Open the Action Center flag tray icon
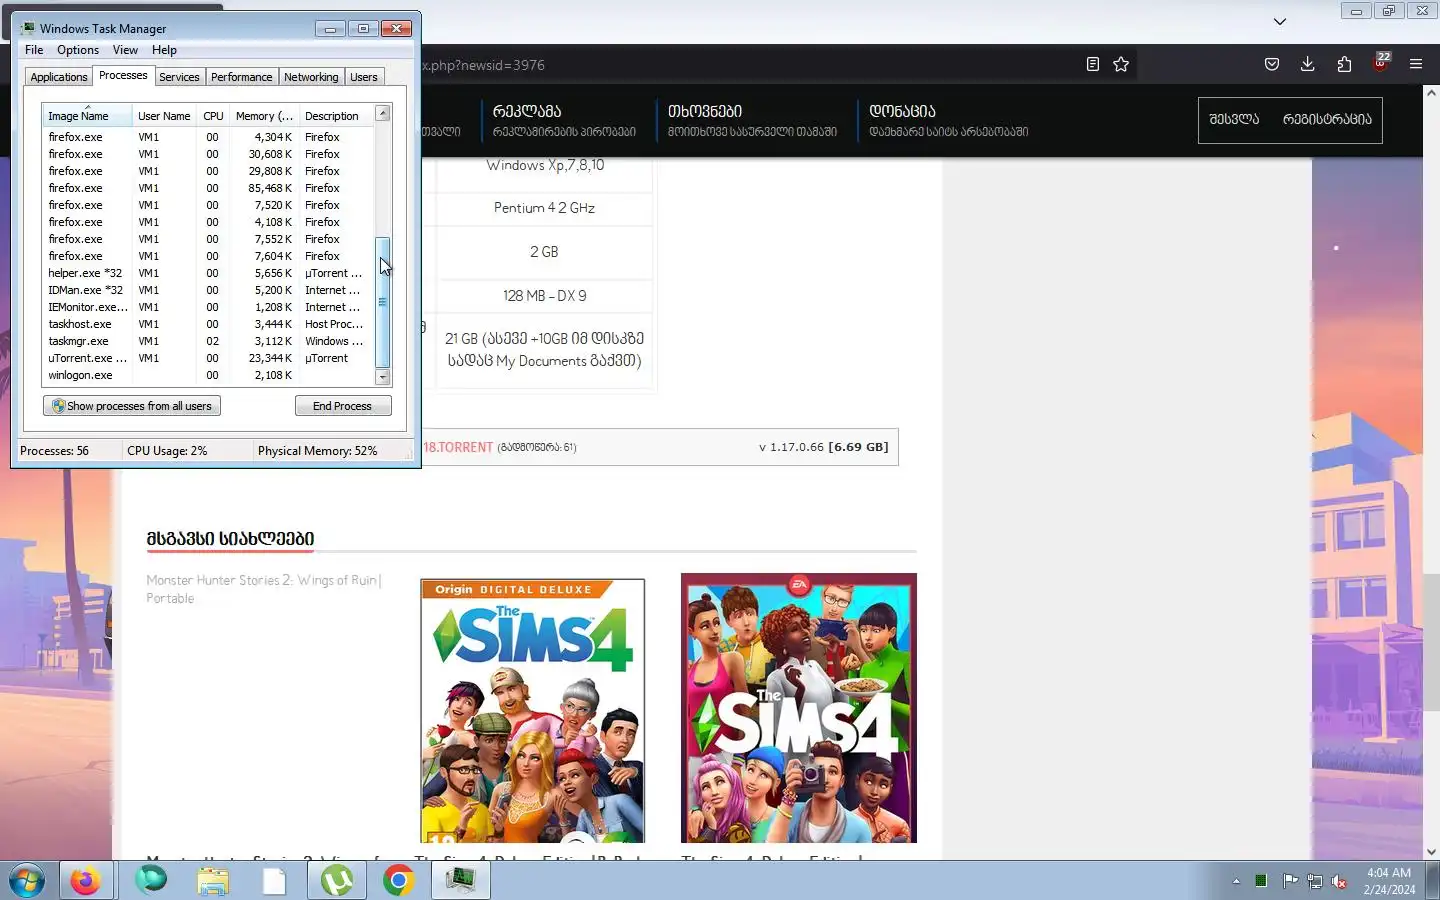This screenshot has width=1440, height=900. pos(1290,881)
